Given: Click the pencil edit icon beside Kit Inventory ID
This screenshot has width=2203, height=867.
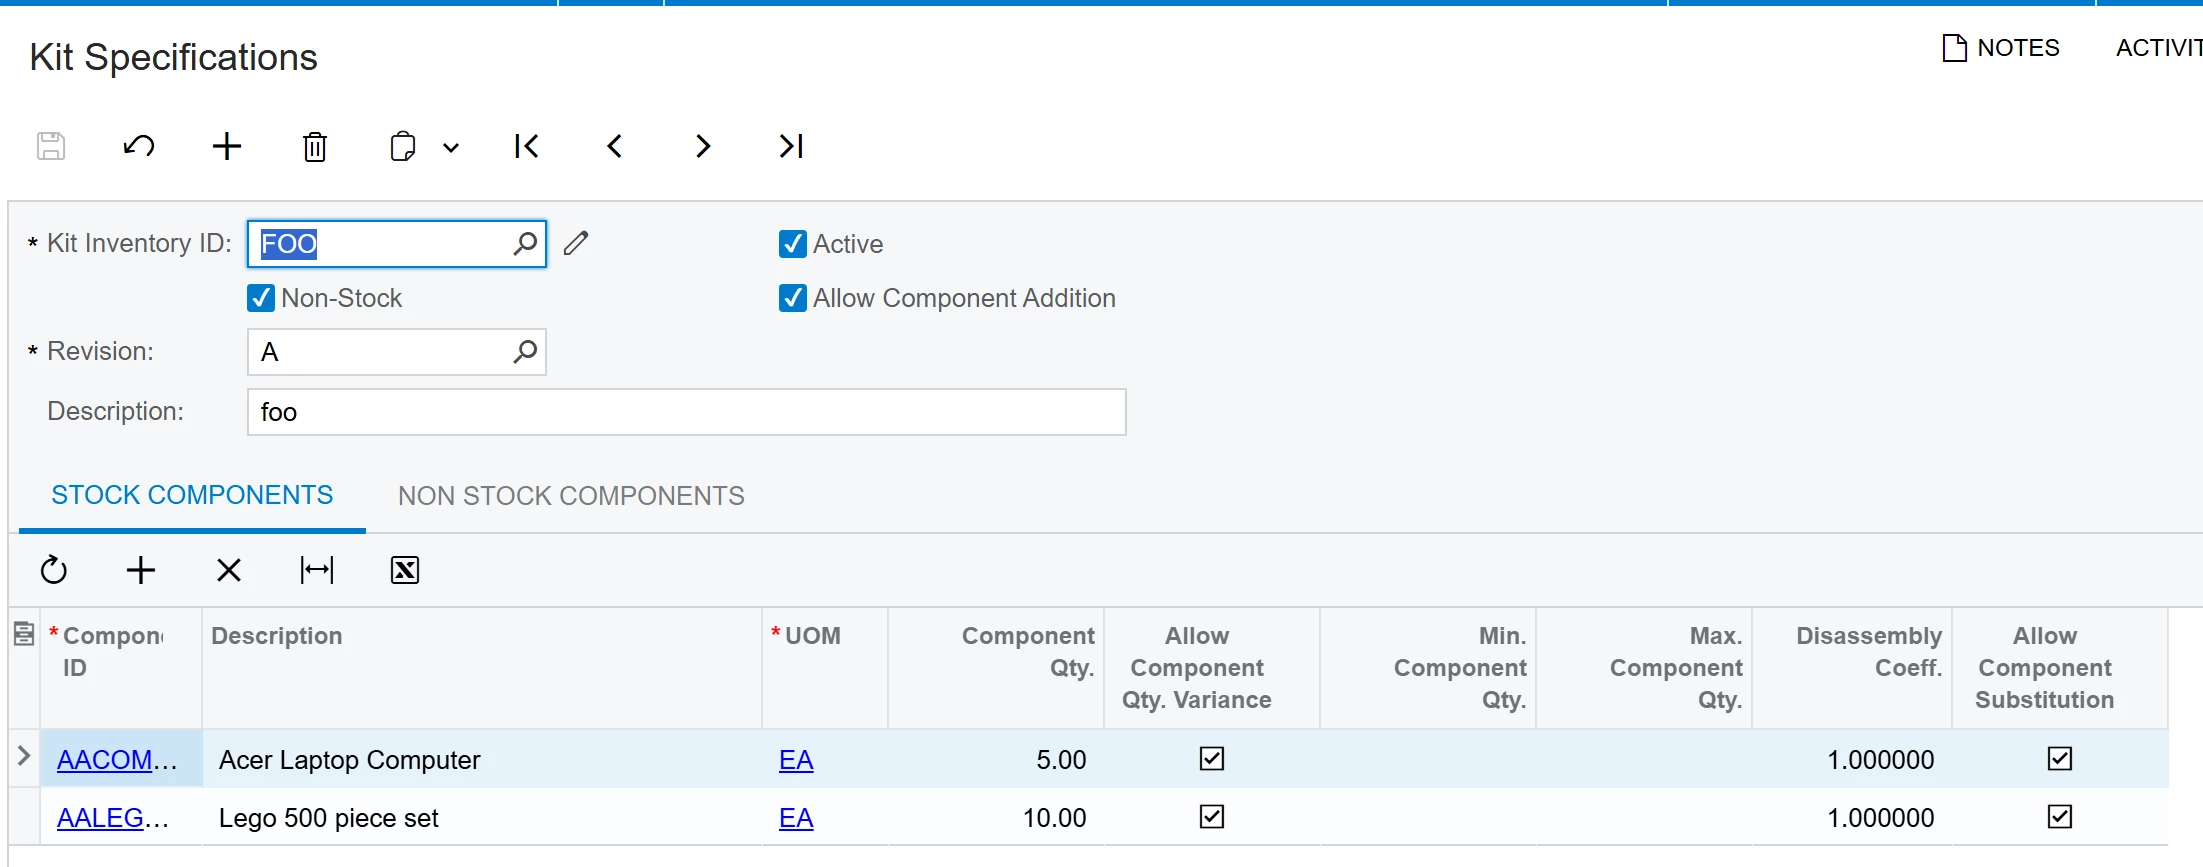Looking at the screenshot, I should [576, 243].
